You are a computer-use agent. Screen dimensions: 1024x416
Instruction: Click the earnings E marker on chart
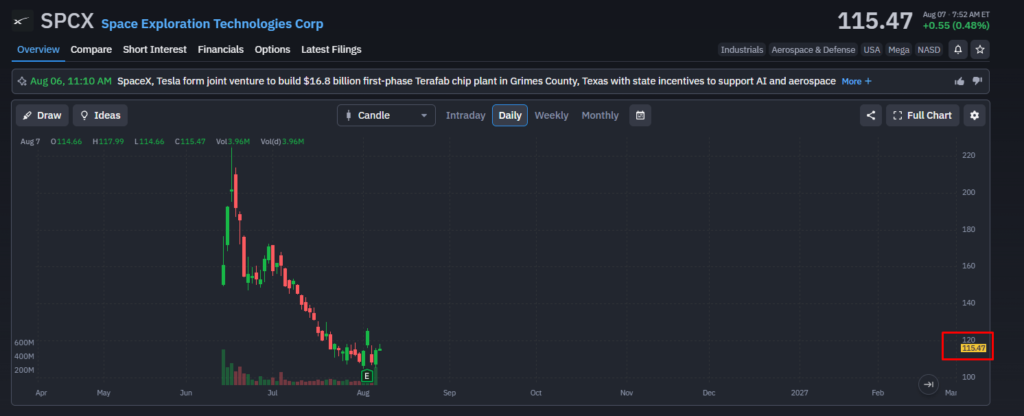pyautogui.click(x=366, y=376)
